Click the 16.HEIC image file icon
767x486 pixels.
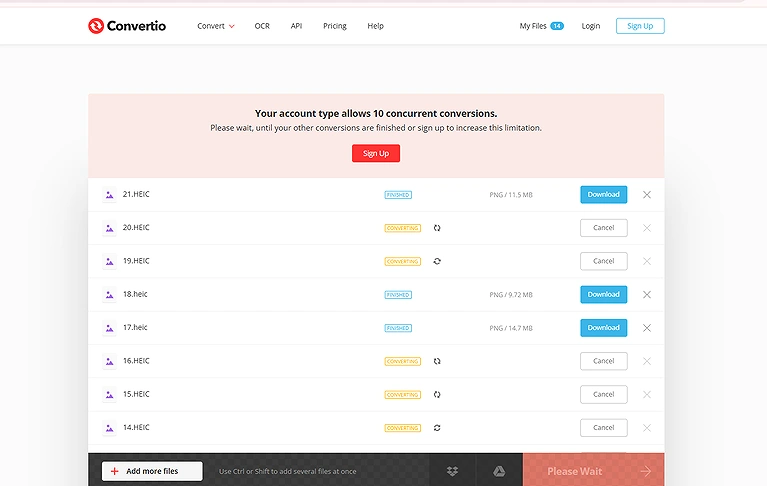[x=110, y=361]
